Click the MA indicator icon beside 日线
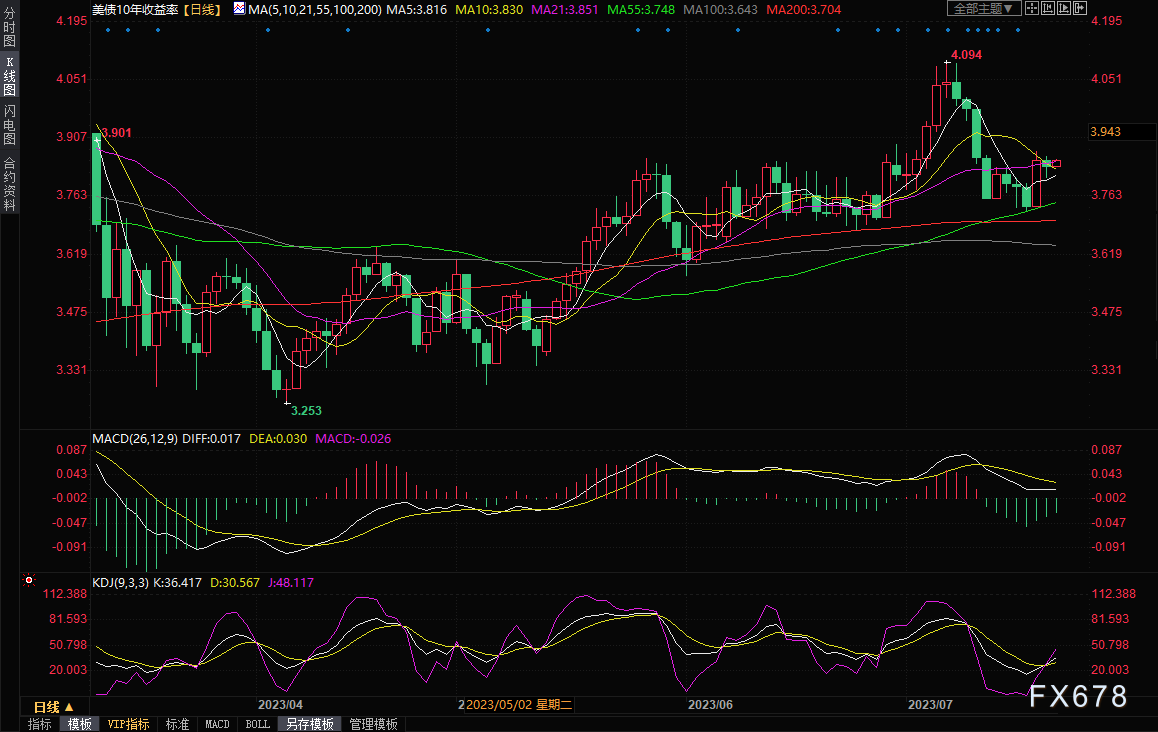Screen dimensions: 1158x732 239,9
